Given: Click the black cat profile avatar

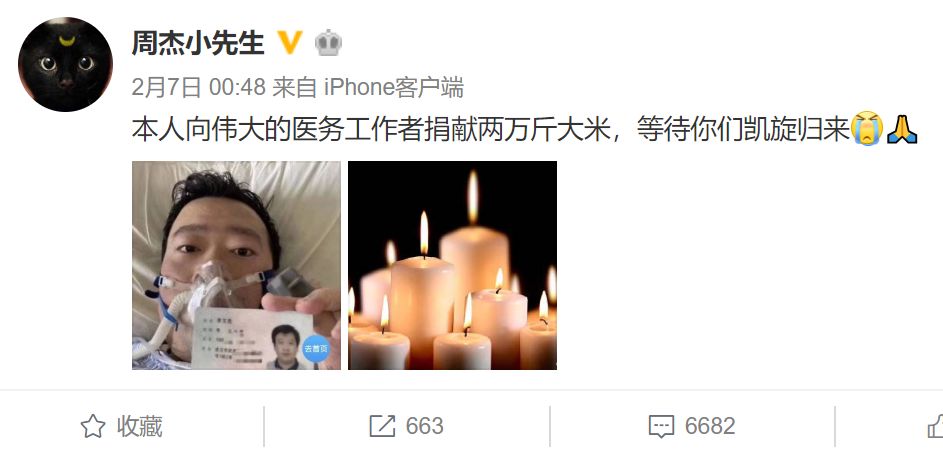Looking at the screenshot, I should click(x=65, y=64).
